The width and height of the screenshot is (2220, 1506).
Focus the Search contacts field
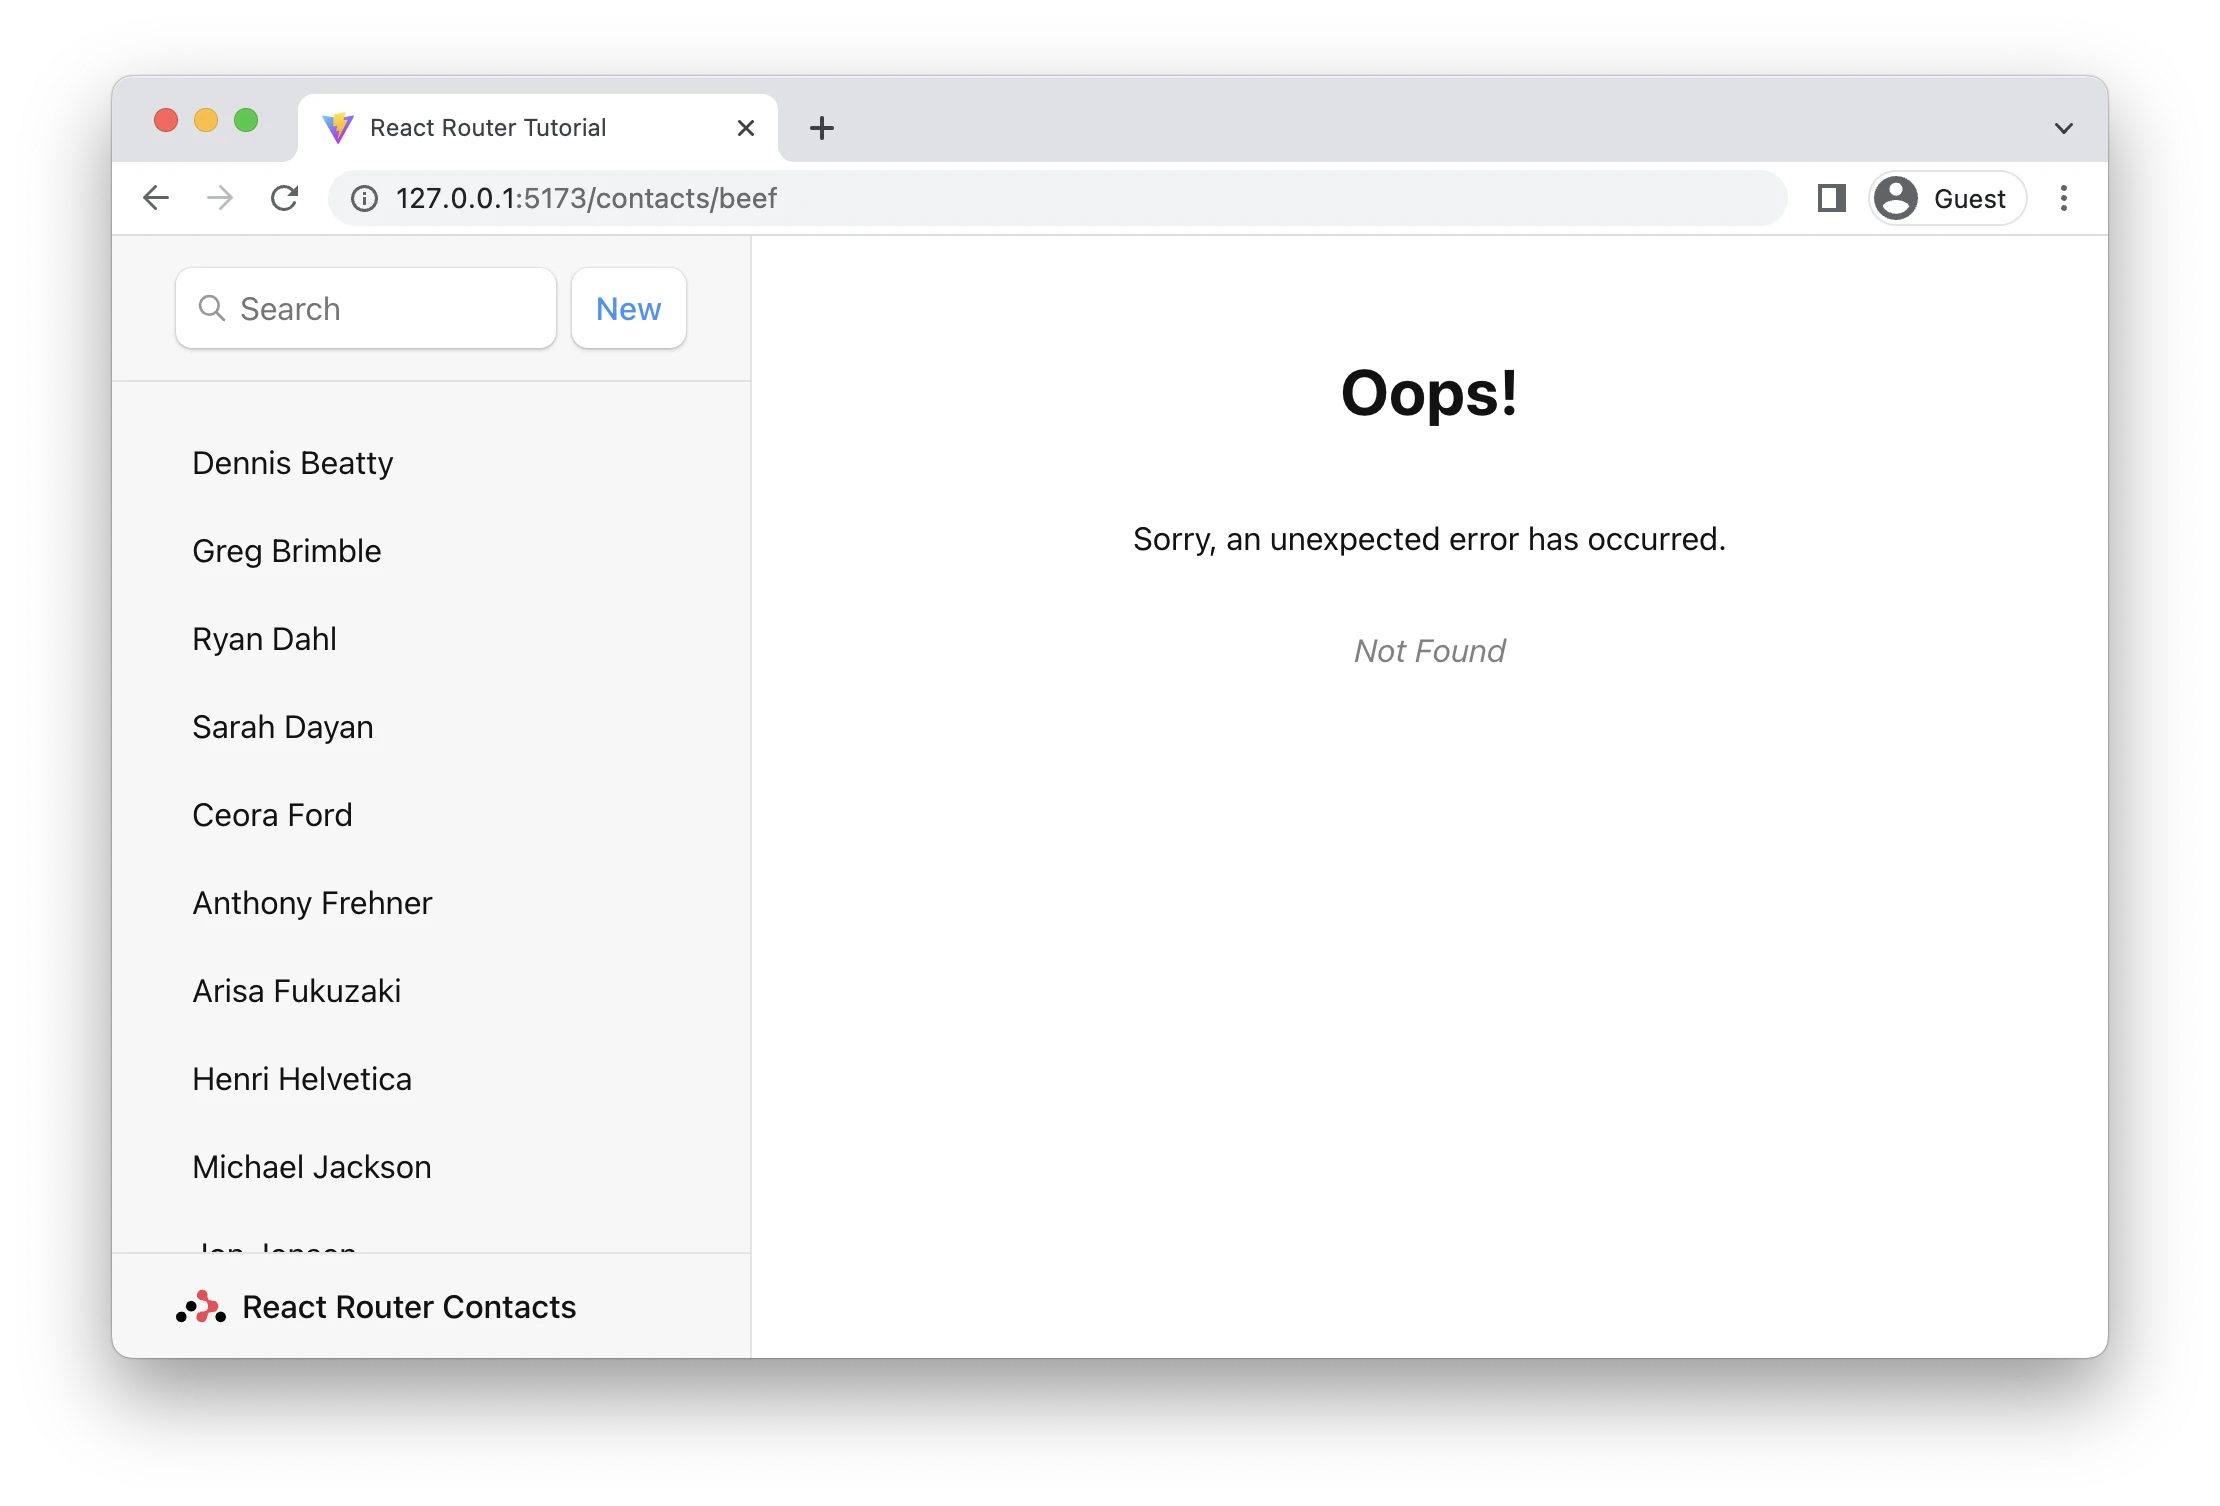[380, 309]
